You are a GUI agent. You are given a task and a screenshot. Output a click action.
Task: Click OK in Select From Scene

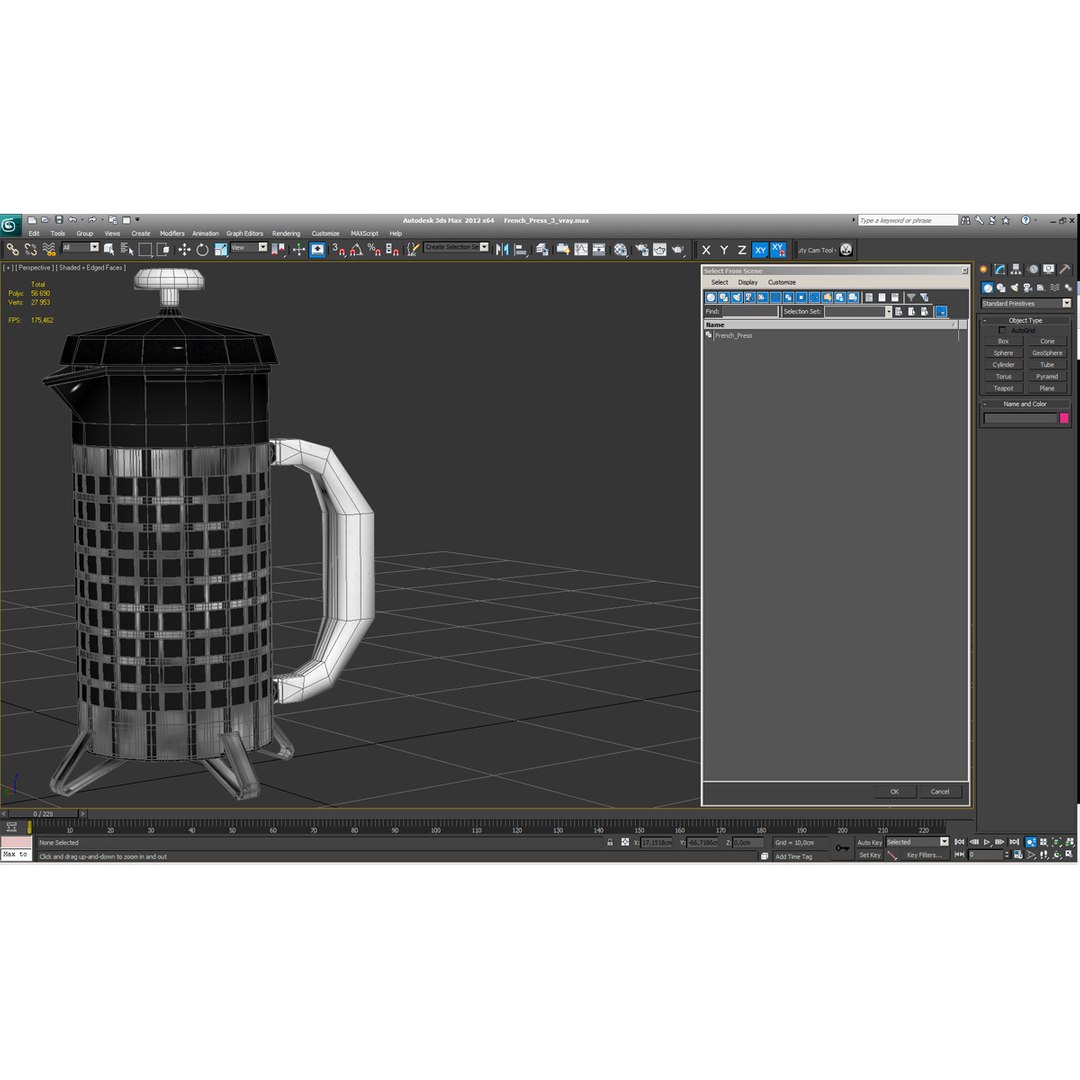895,791
